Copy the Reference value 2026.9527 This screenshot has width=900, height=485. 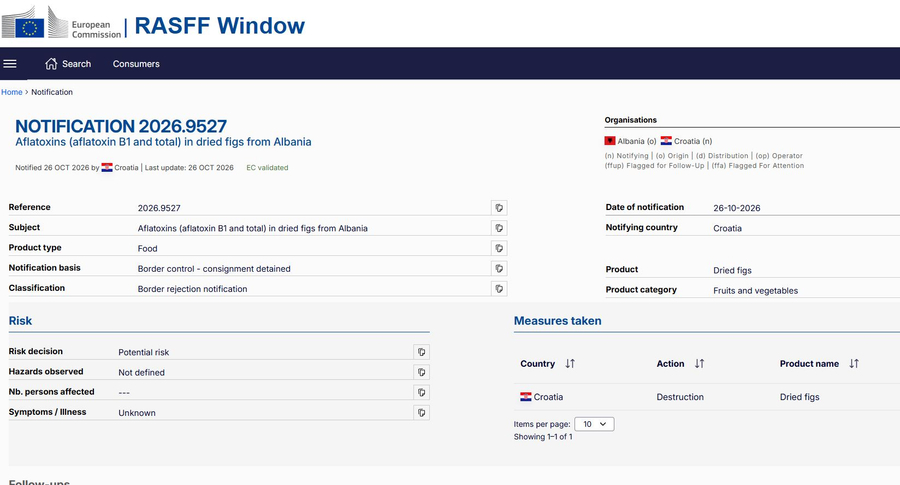(x=499, y=208)
